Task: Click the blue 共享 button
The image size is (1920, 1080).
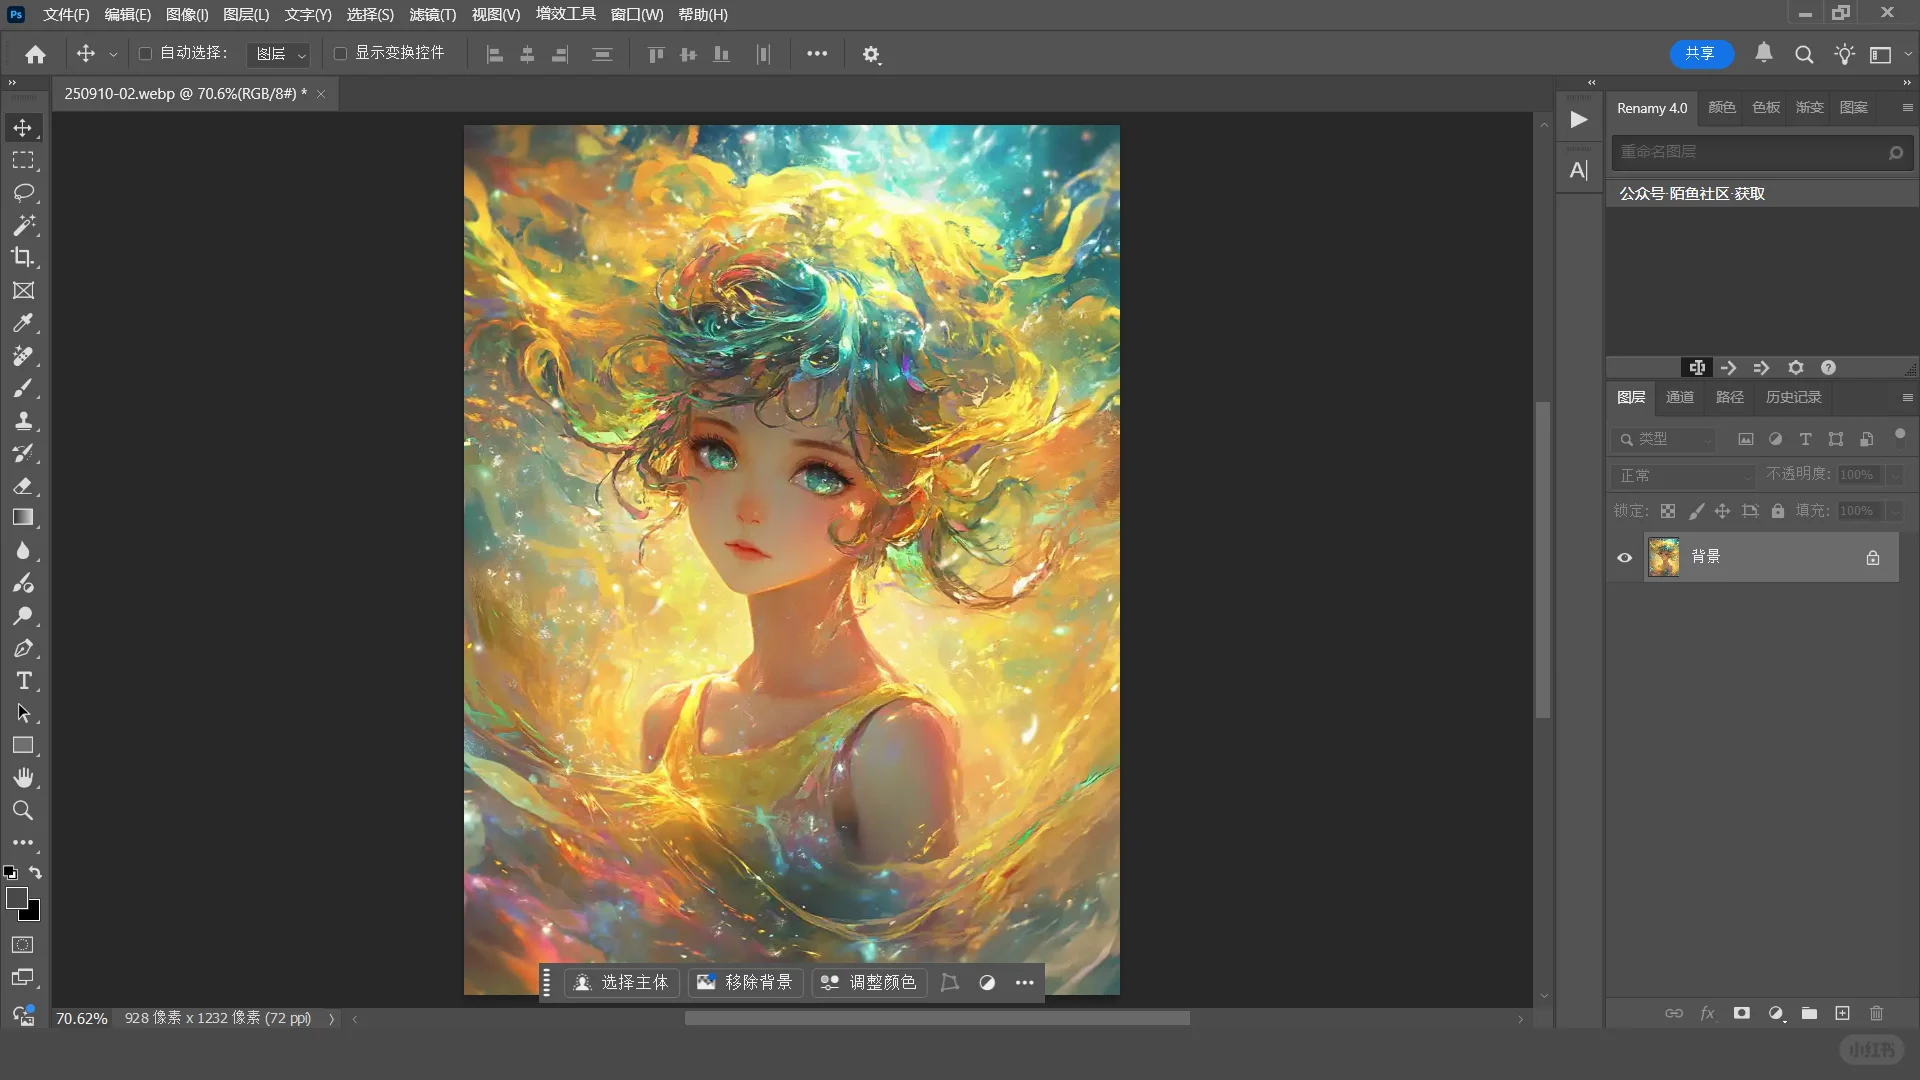Action: (1699, 53)
